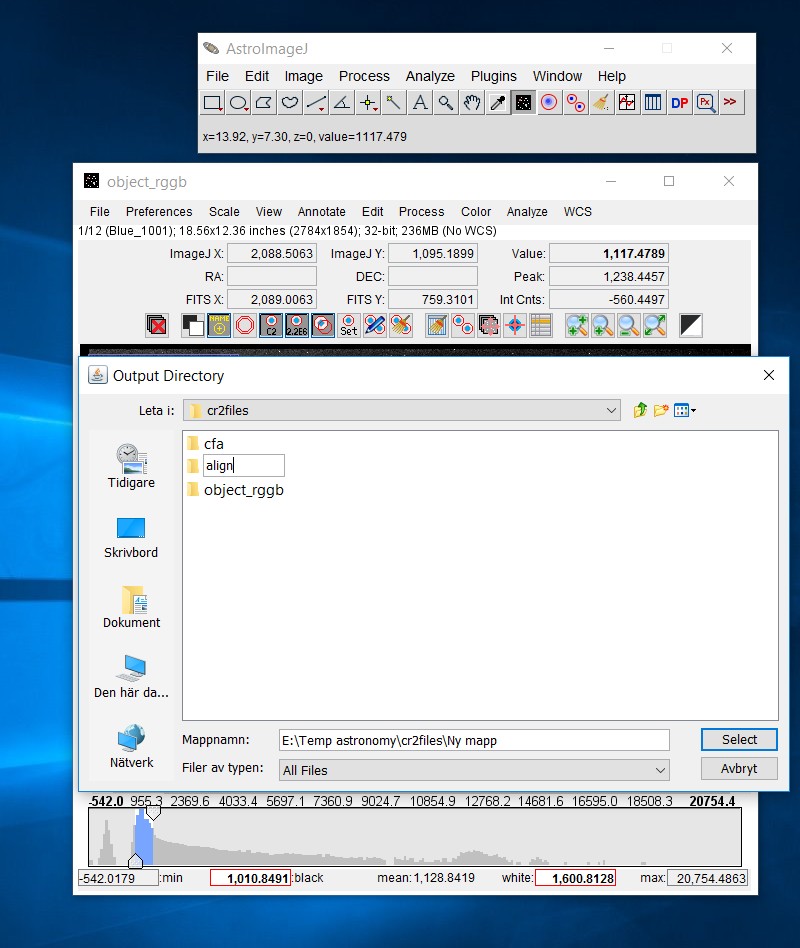Click the up one level folder icon
Image resolution: width=800 pixels, height=948 pixels.
[640, 411]
